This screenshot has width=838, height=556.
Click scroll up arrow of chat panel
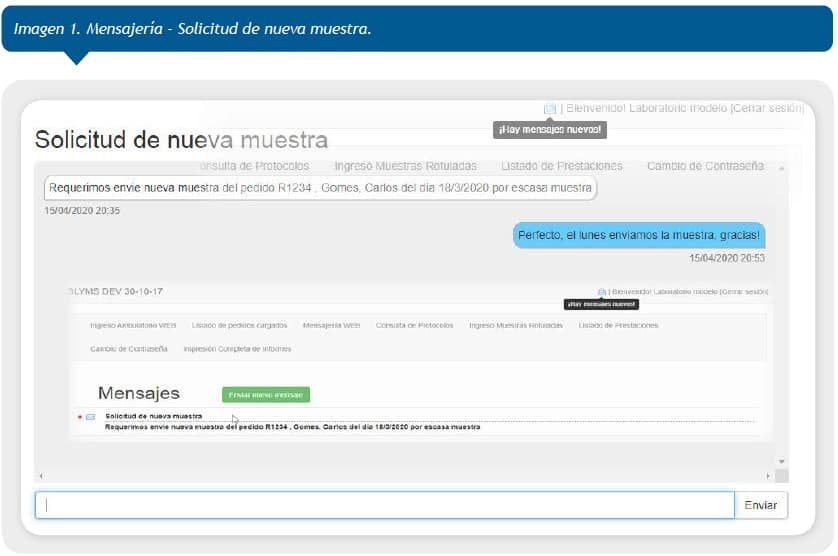(782, 167)
